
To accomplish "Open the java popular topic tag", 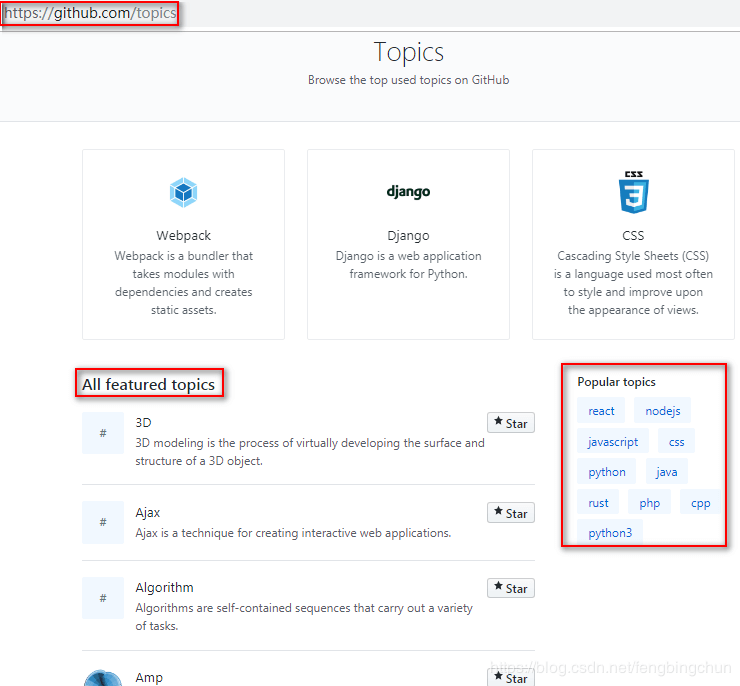I will [666, 471].
